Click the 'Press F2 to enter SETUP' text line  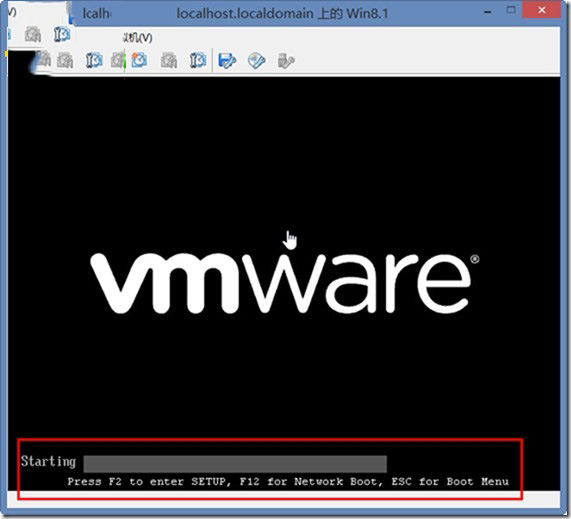tap(288, 482)
